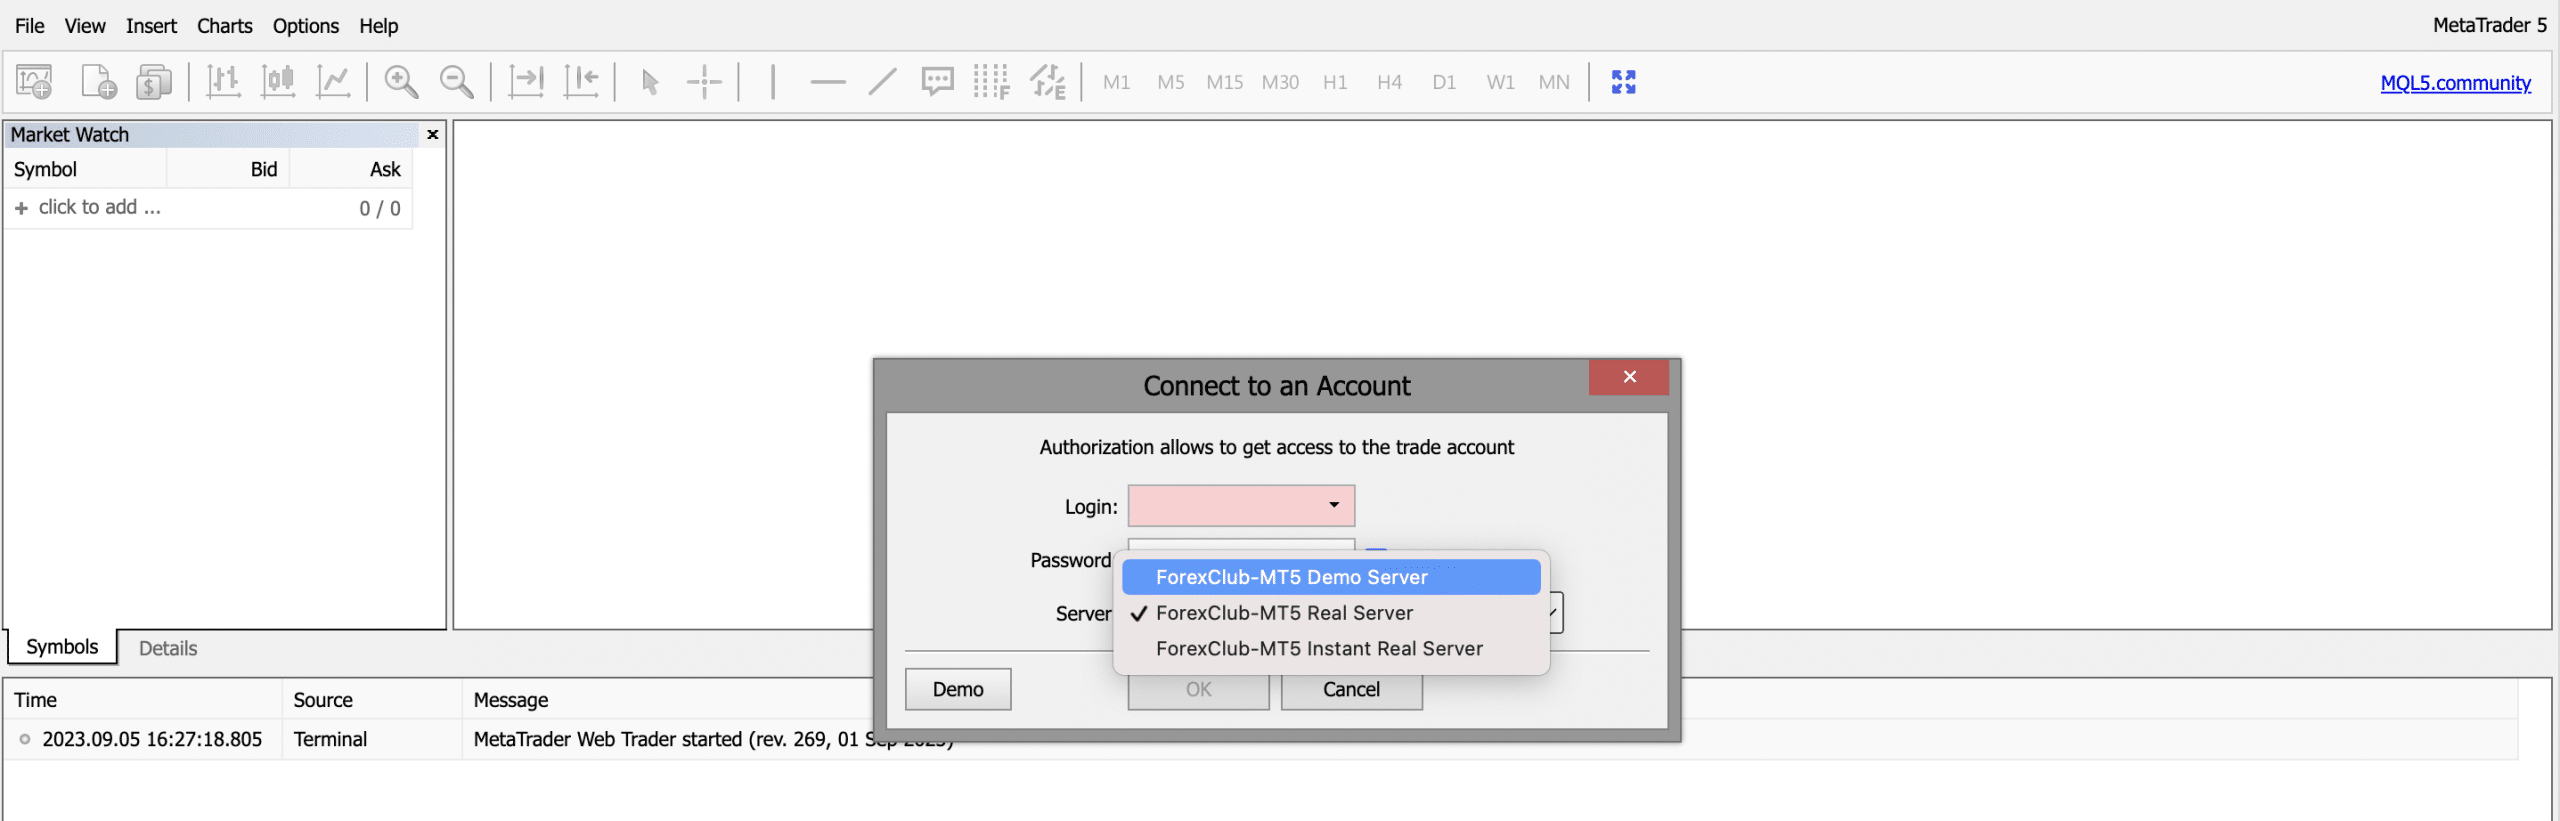The image size is (2560, 821).
Task: Open the Help menu
Action: click(379, 26)
